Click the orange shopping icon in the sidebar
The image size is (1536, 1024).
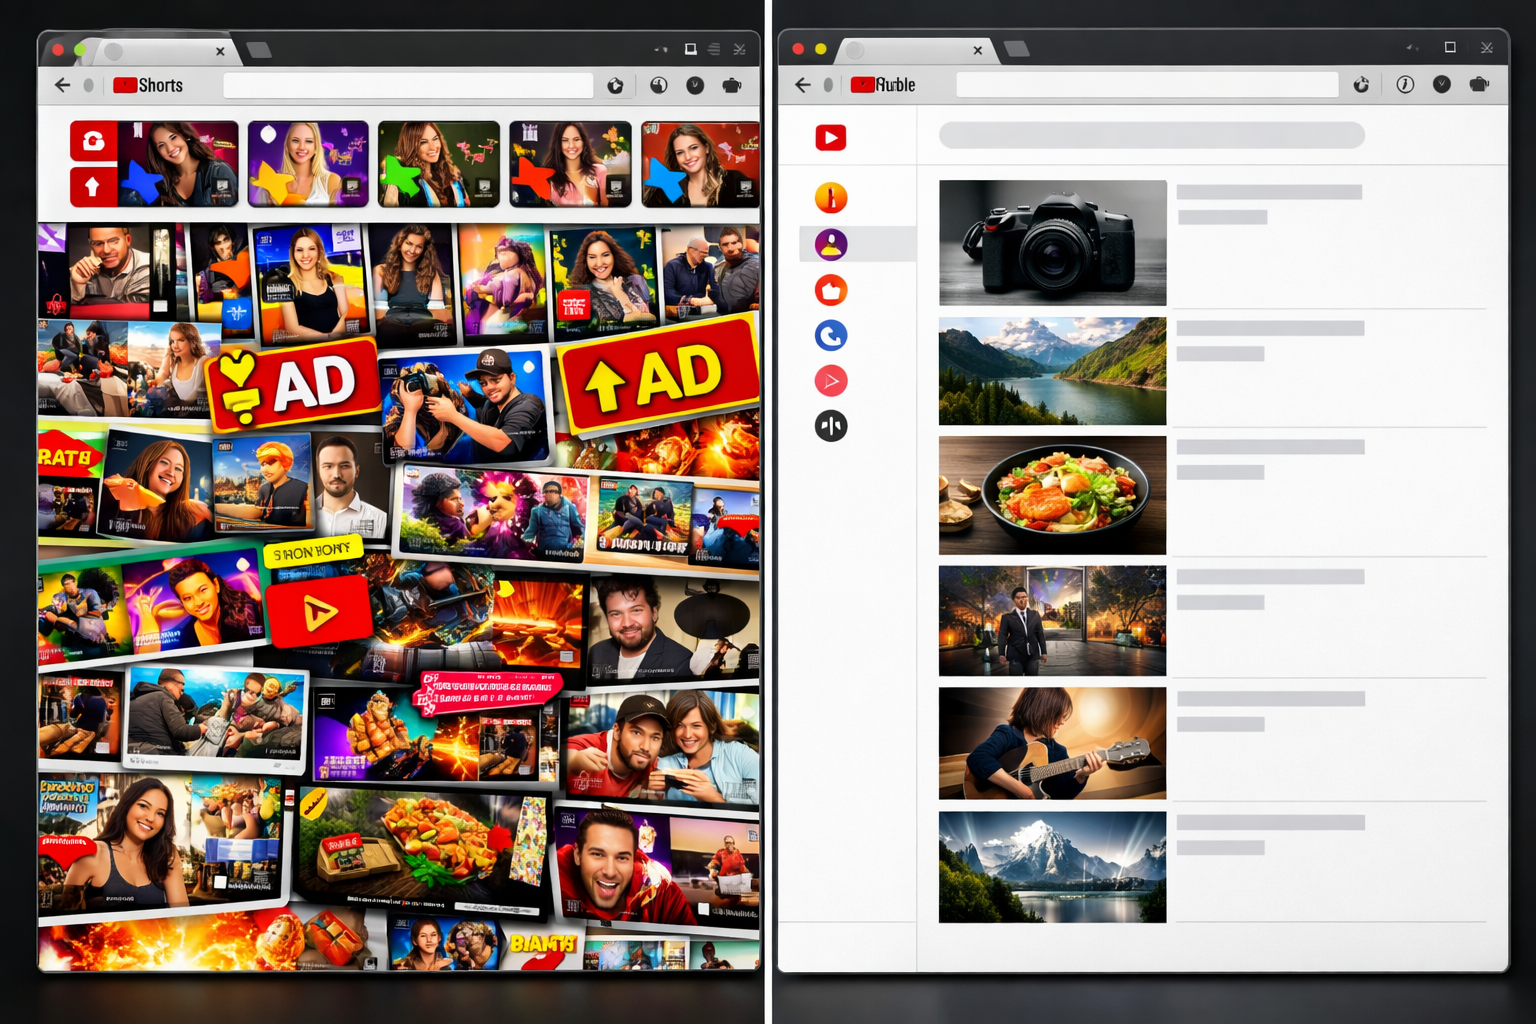831,289
